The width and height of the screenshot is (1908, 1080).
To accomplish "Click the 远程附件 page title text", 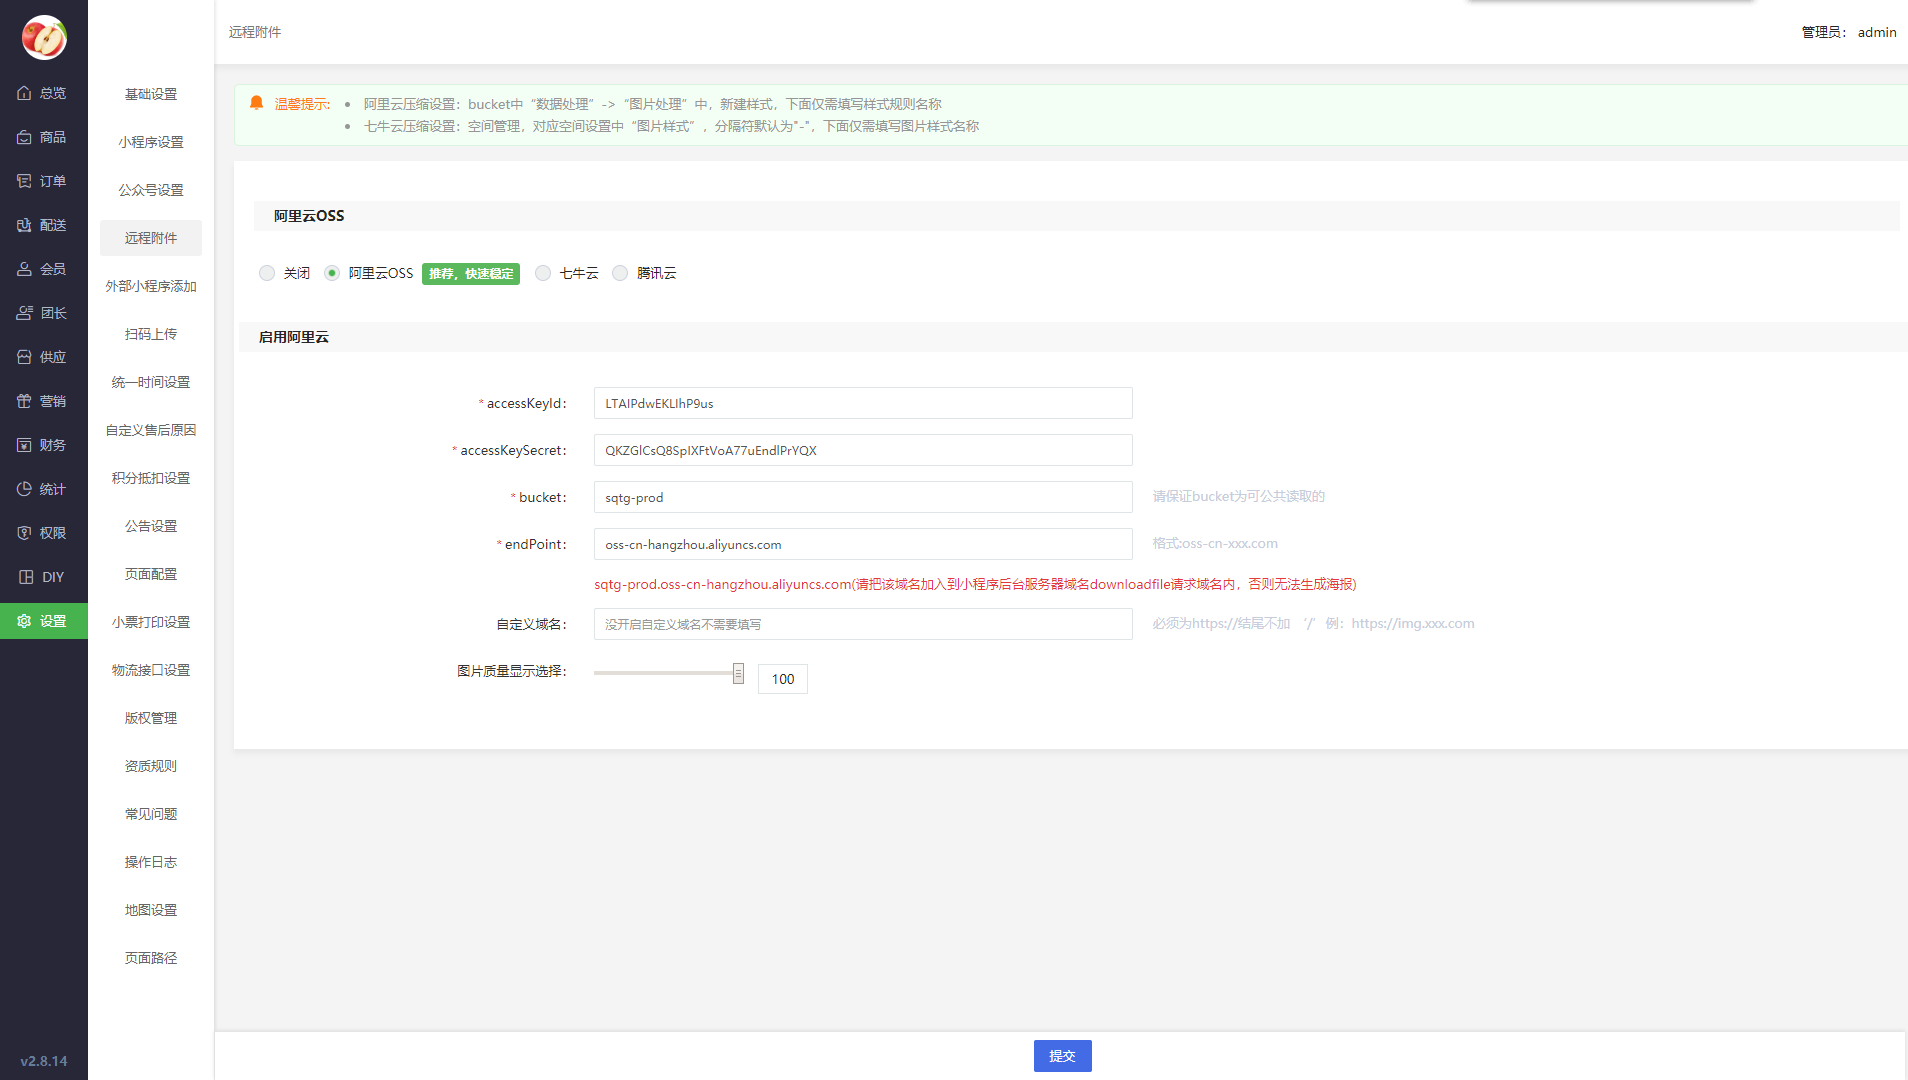I will [255, 32].
